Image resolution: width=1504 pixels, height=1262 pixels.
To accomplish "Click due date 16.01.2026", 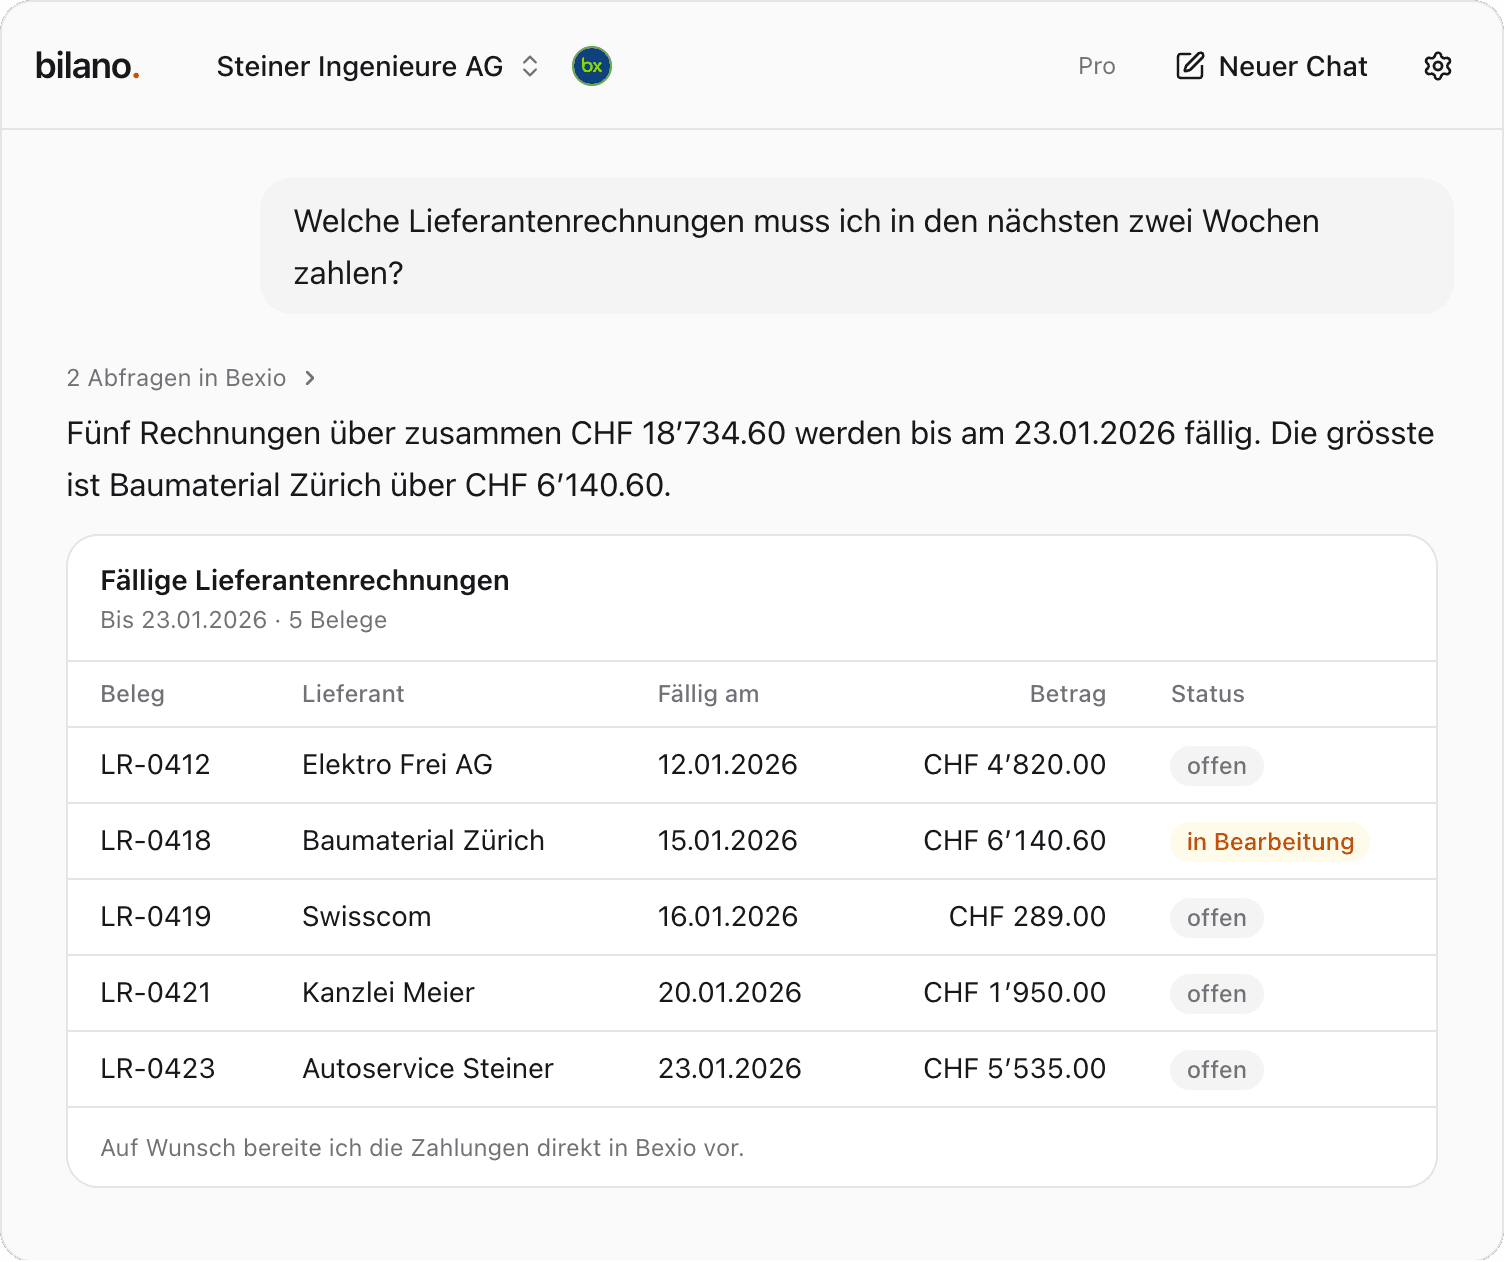I will tap(727, 917).
